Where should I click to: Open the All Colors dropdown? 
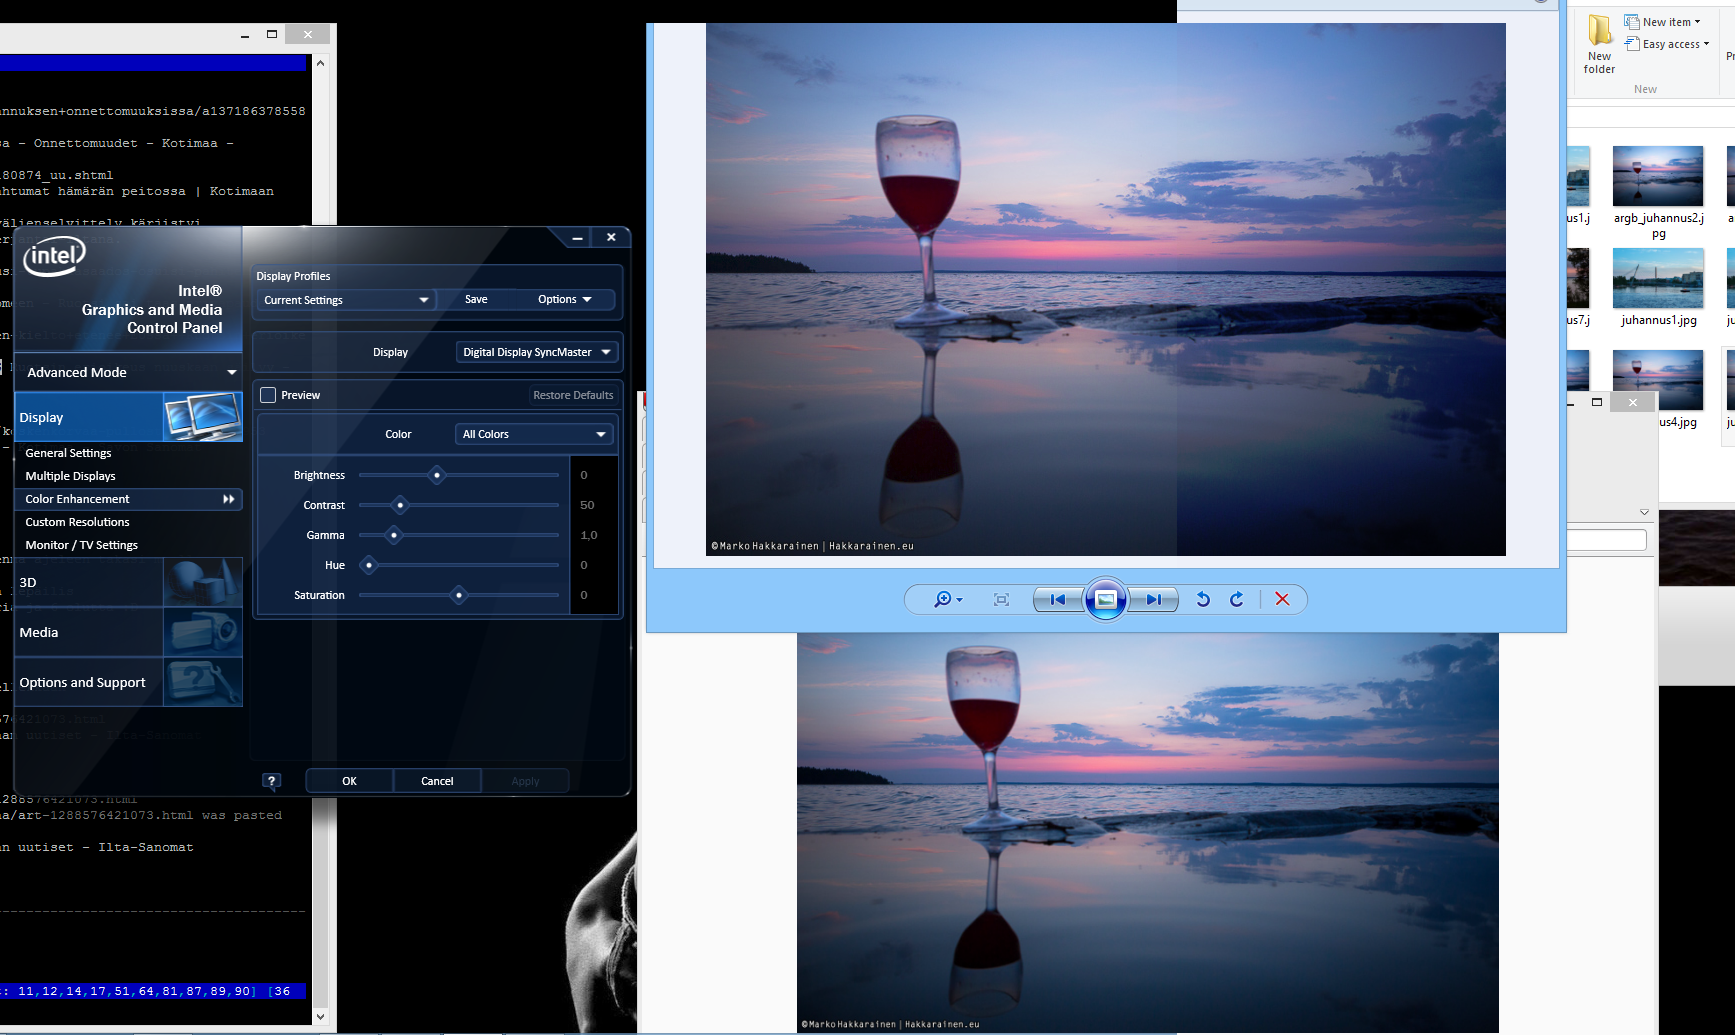pos(534,434)
